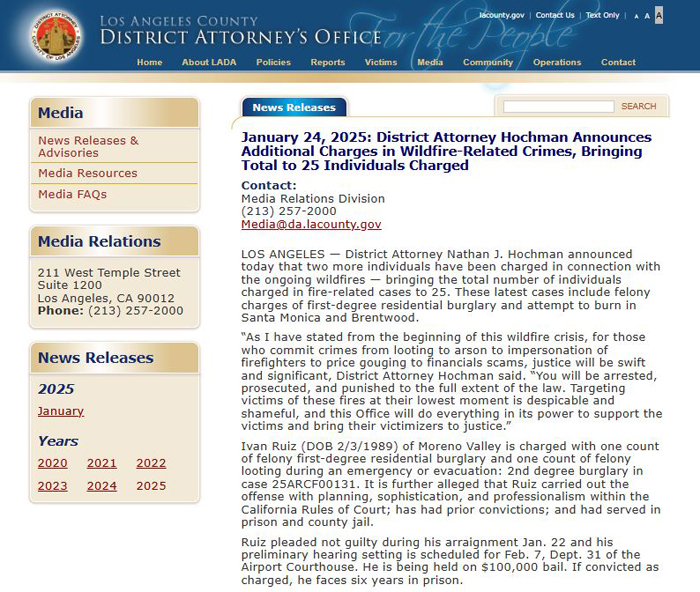This screenshot has height=592, width=700.
Task: Open the Operations menu
Action: coord(557,63)
